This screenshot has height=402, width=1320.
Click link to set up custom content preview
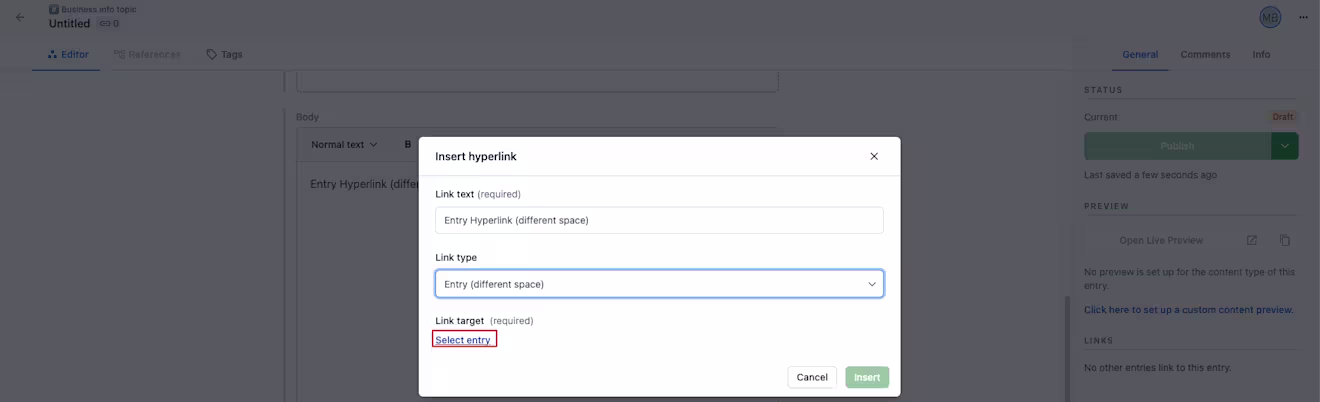coord(1189,310)
